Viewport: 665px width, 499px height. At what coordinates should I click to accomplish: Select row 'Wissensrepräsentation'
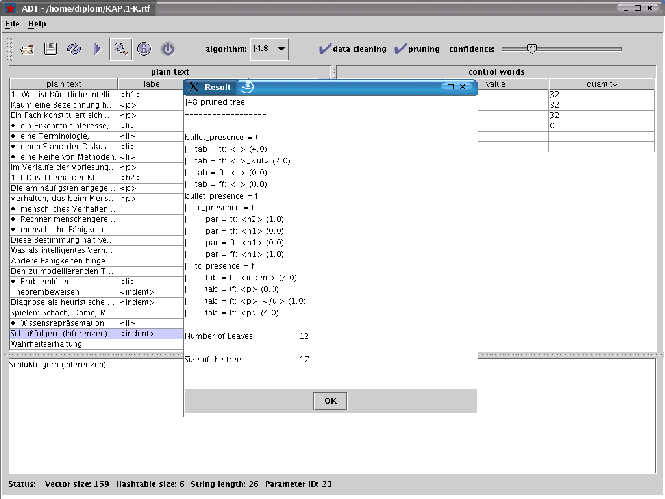click(97, 323)
